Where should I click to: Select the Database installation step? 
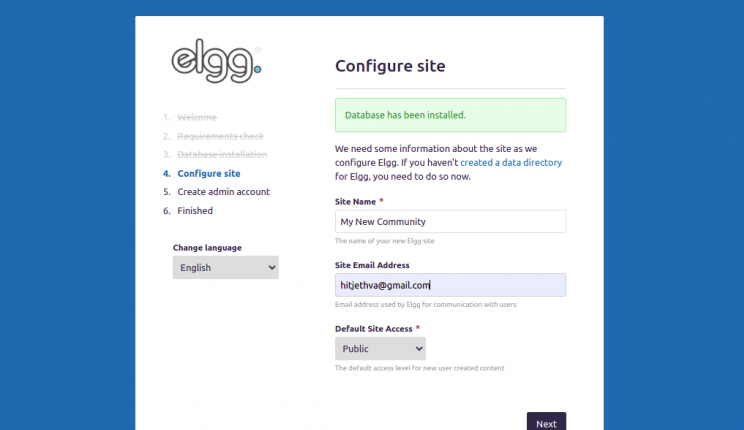coord(222,155)
